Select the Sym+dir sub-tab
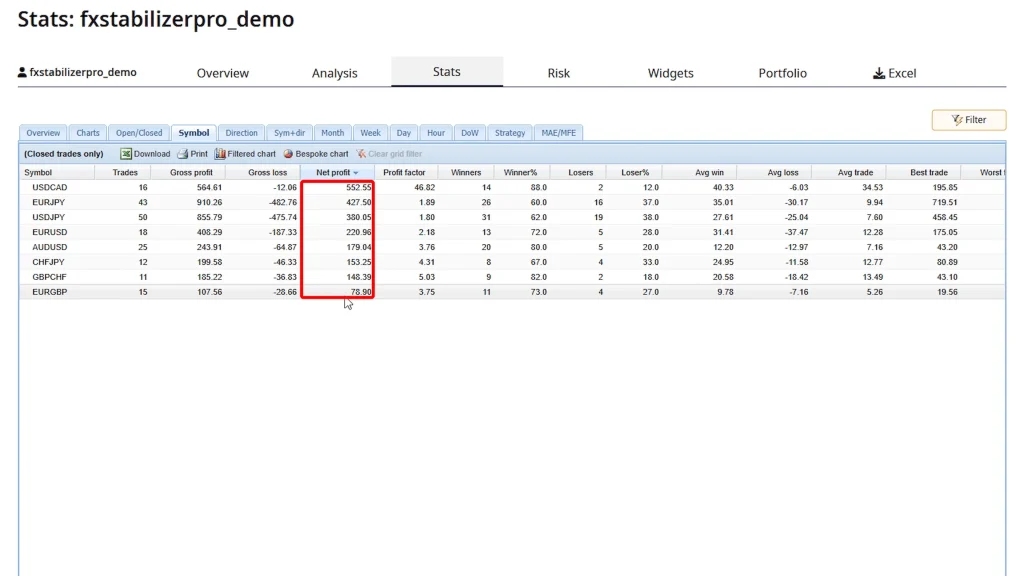This screenshot has width=1024, height=576. pos(289,133)
